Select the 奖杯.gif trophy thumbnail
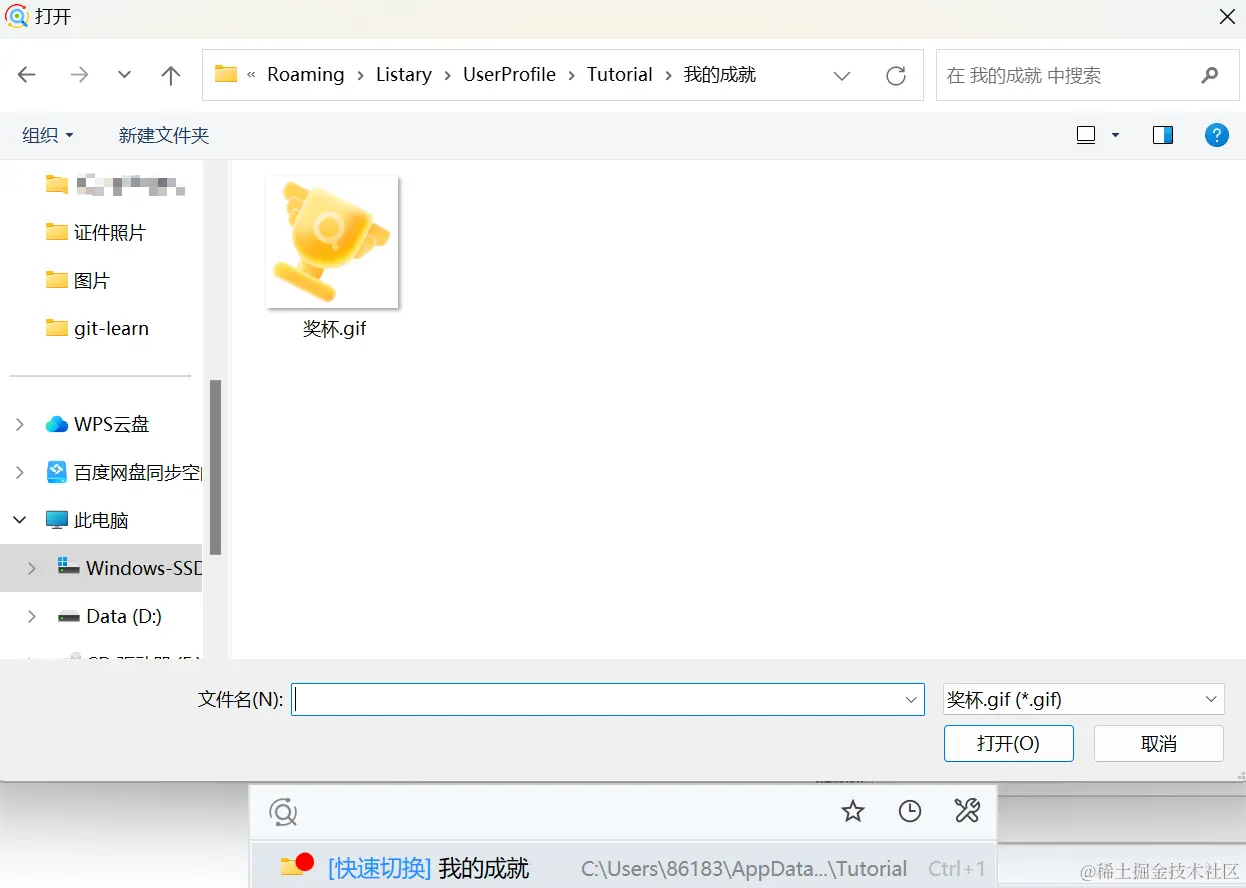The image size is (1246, 888). [332, 242]
